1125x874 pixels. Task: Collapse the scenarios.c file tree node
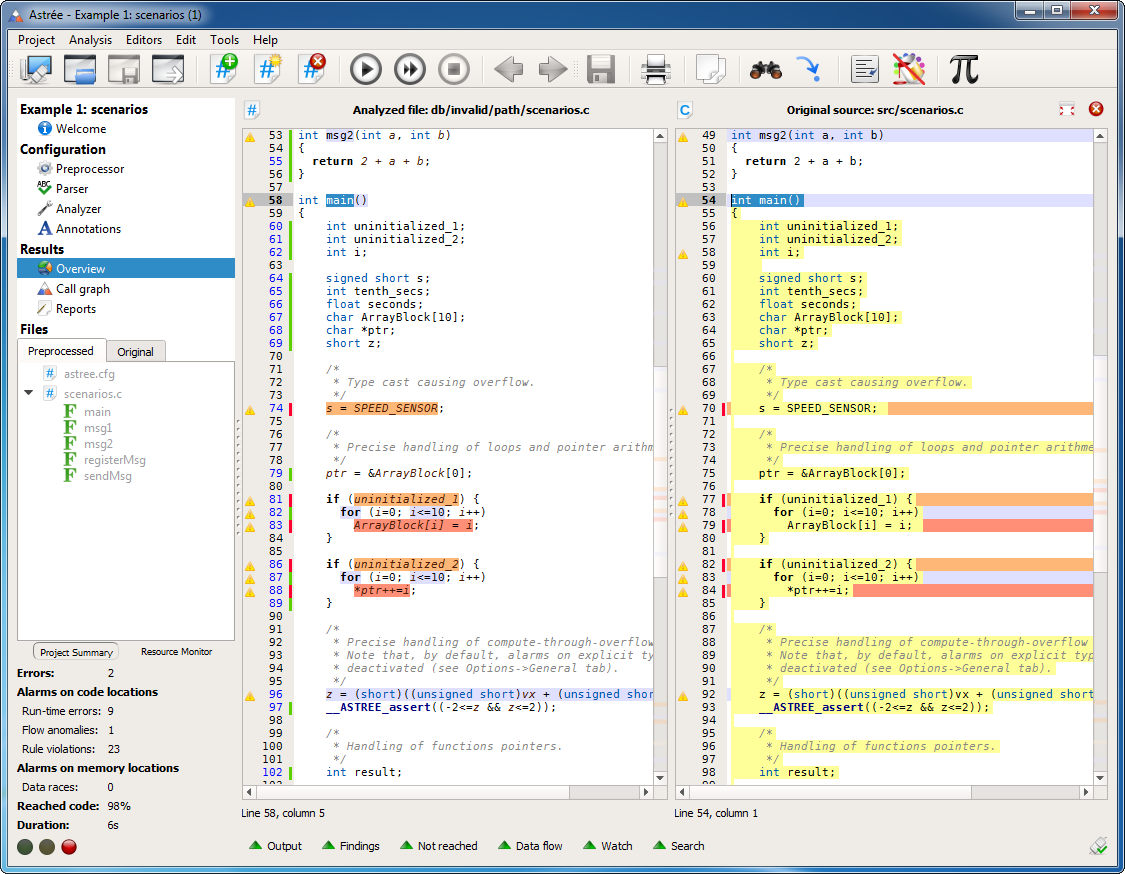click(x=29, y=393)
